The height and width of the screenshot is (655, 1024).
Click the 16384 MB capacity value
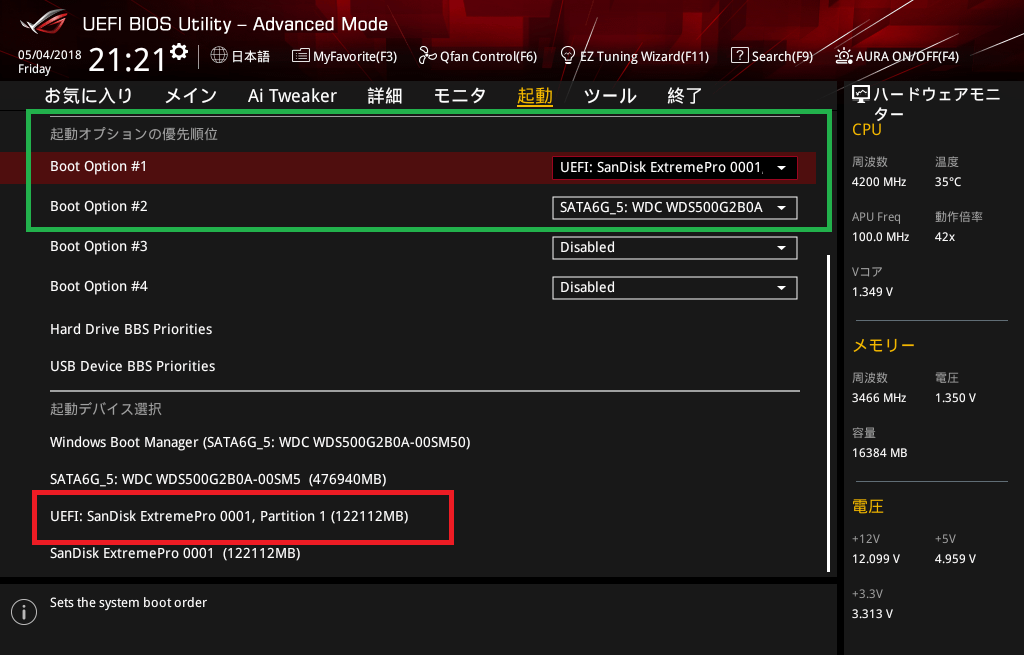click(x=880, y=453)
